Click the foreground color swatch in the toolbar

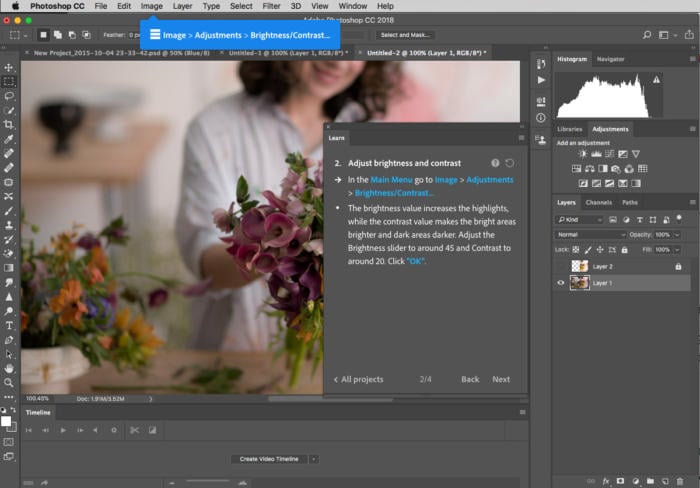coord(7,421)
